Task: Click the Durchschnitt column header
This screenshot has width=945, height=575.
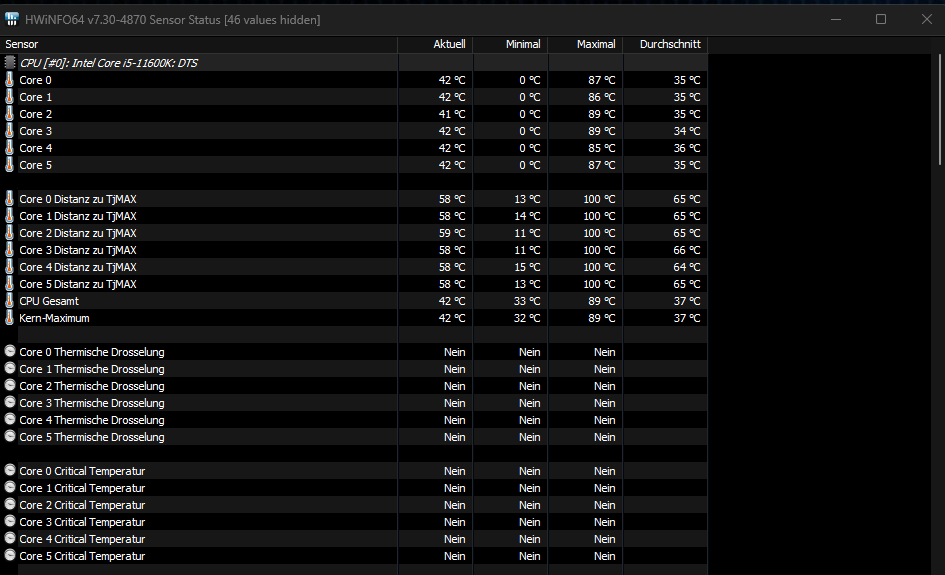Action: 665,44
